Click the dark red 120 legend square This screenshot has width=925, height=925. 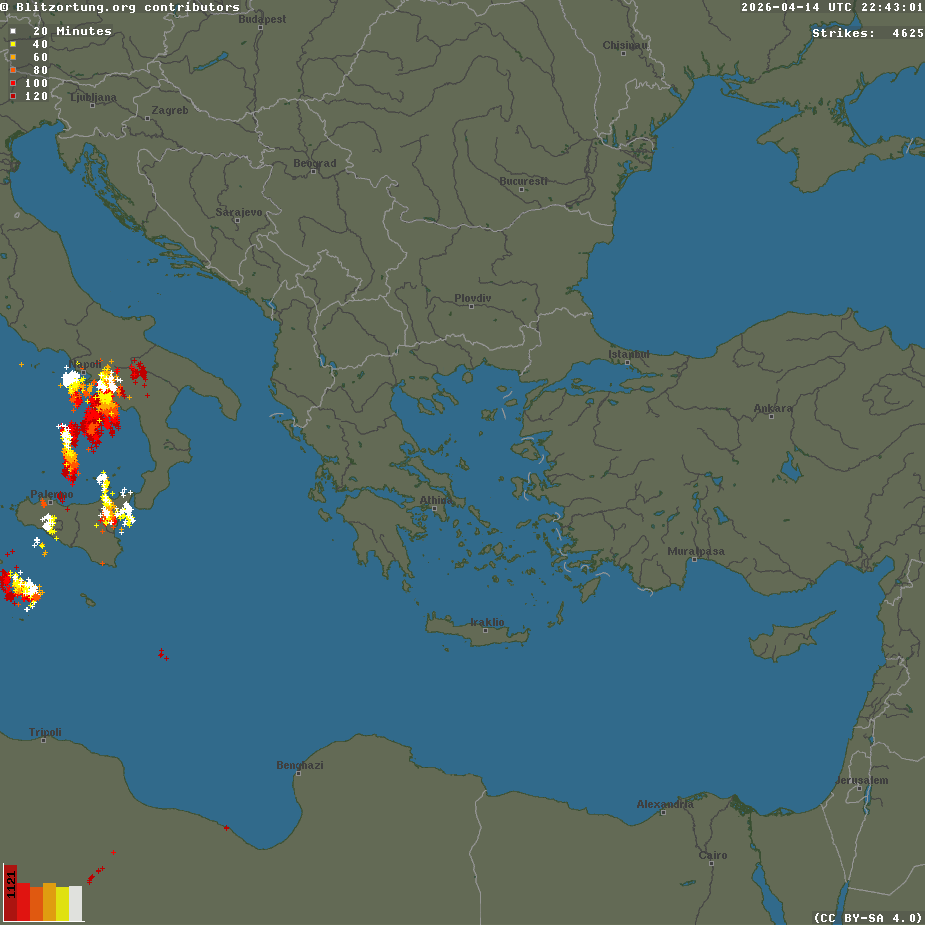pos(13,96)
